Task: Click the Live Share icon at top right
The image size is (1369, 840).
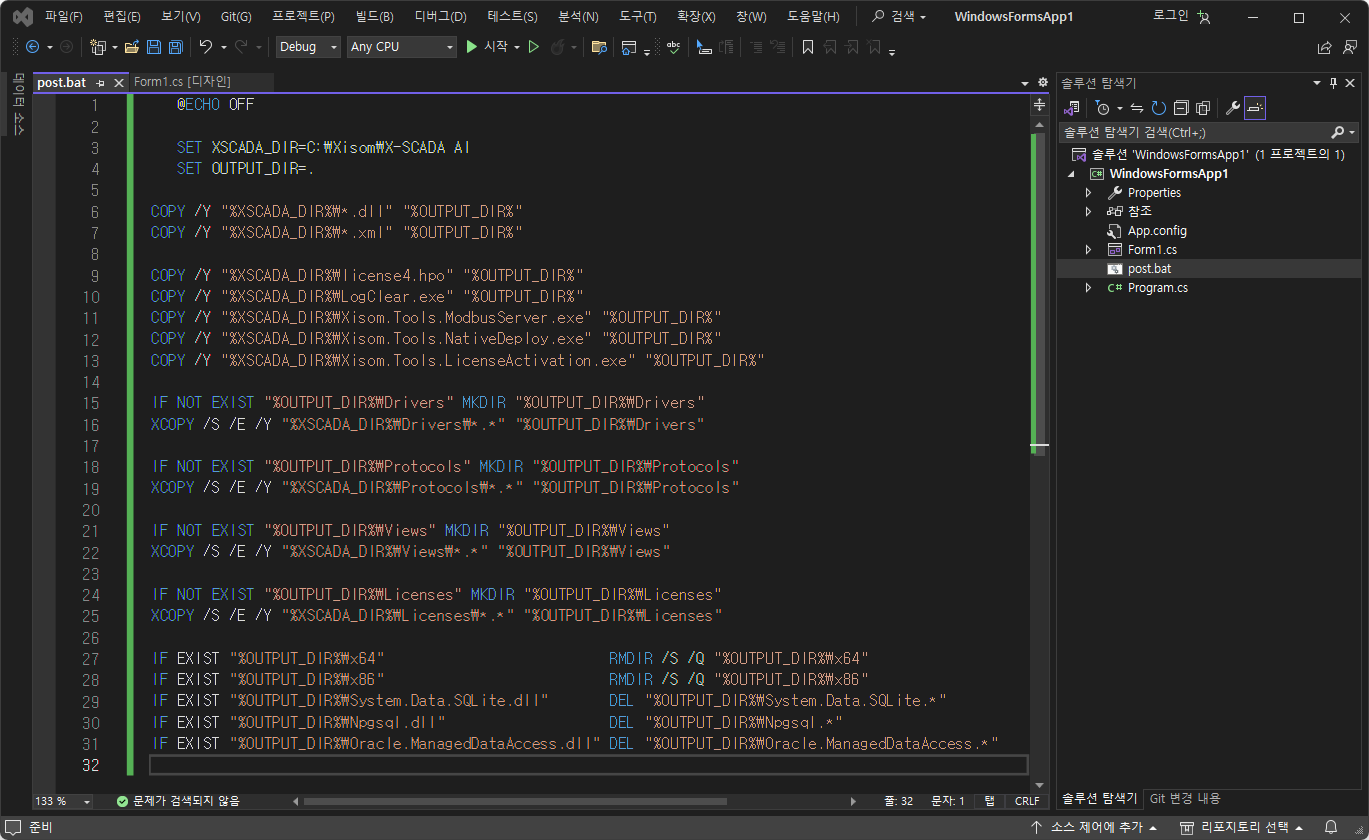Action: [1324, 47]
